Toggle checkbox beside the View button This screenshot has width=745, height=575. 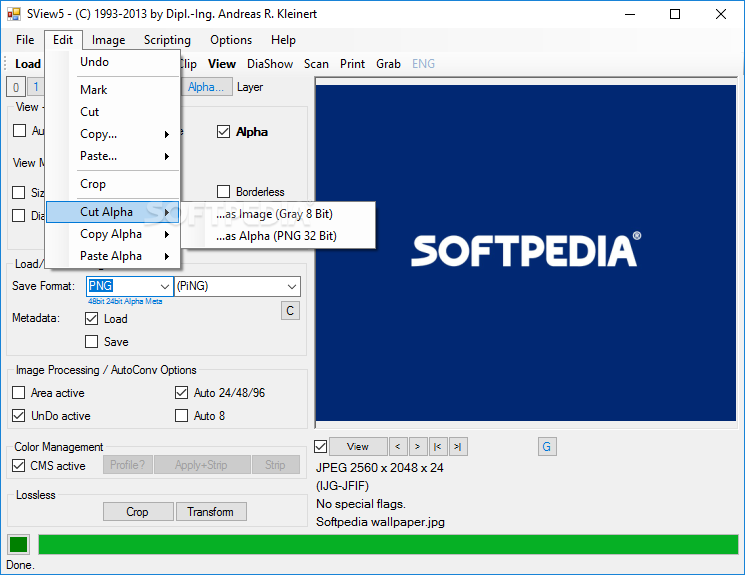click(321, 446)
